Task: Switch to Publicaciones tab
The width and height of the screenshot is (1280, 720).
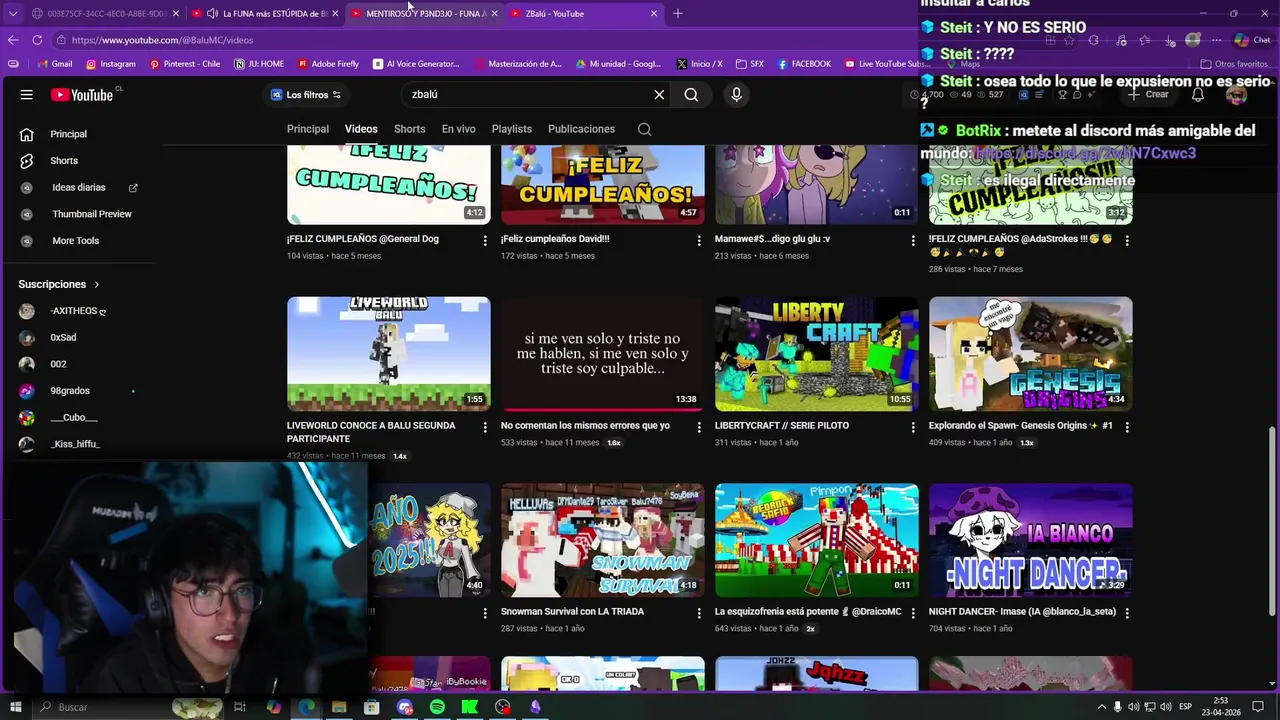Action: pos(581,129)
